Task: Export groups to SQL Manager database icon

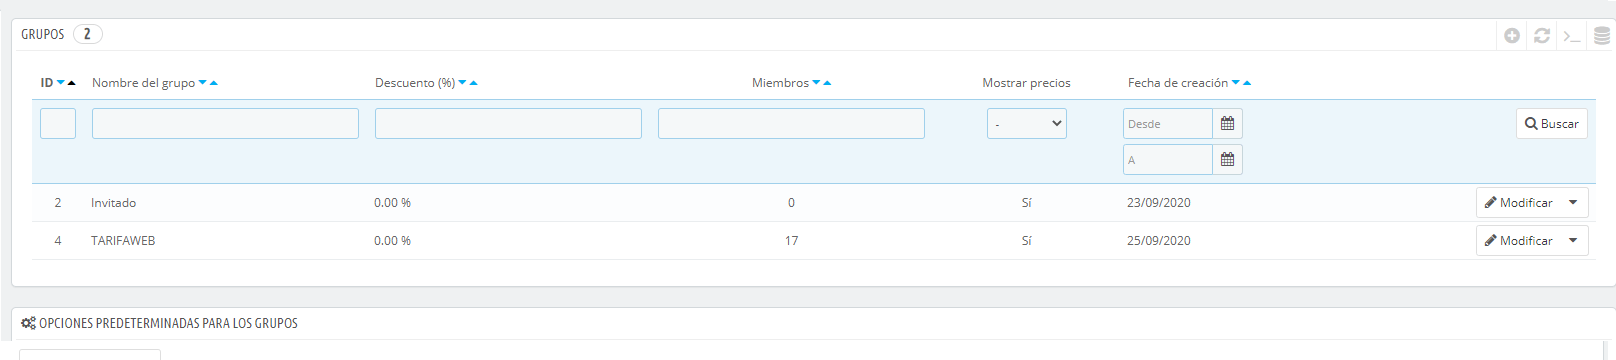Action: [x=1602, y=35]
